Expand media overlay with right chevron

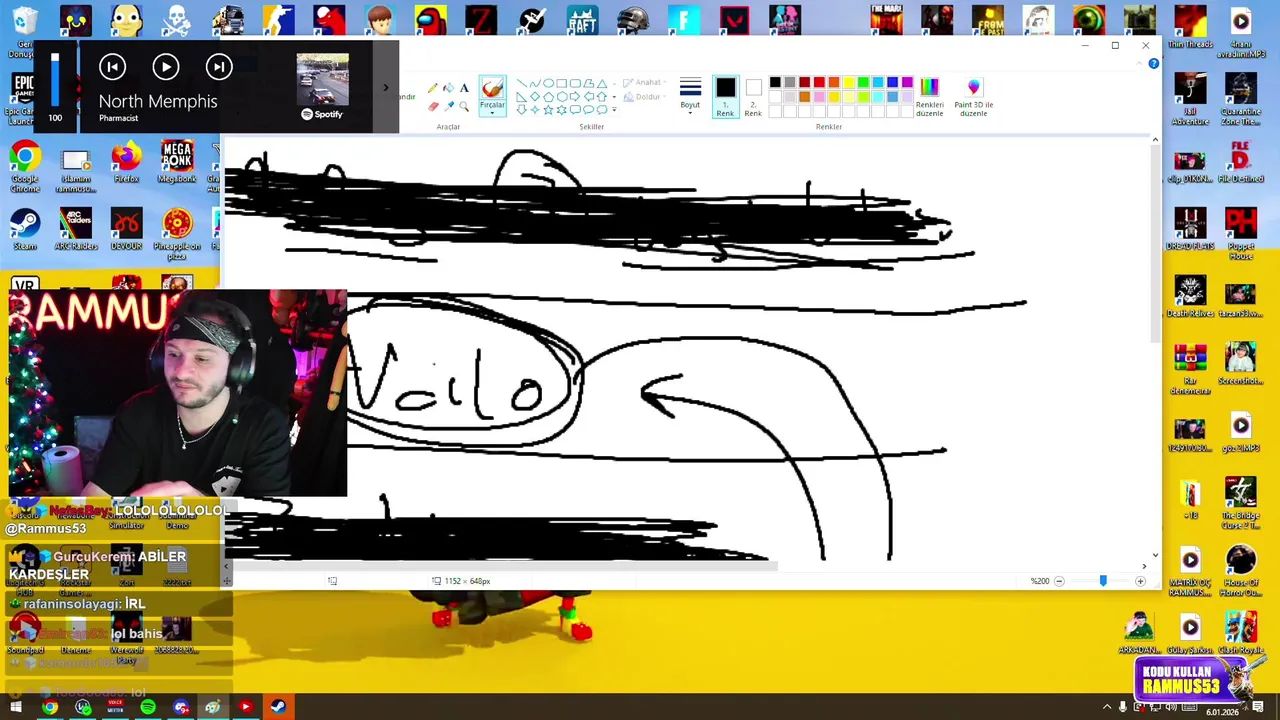[x=385, y=88]
